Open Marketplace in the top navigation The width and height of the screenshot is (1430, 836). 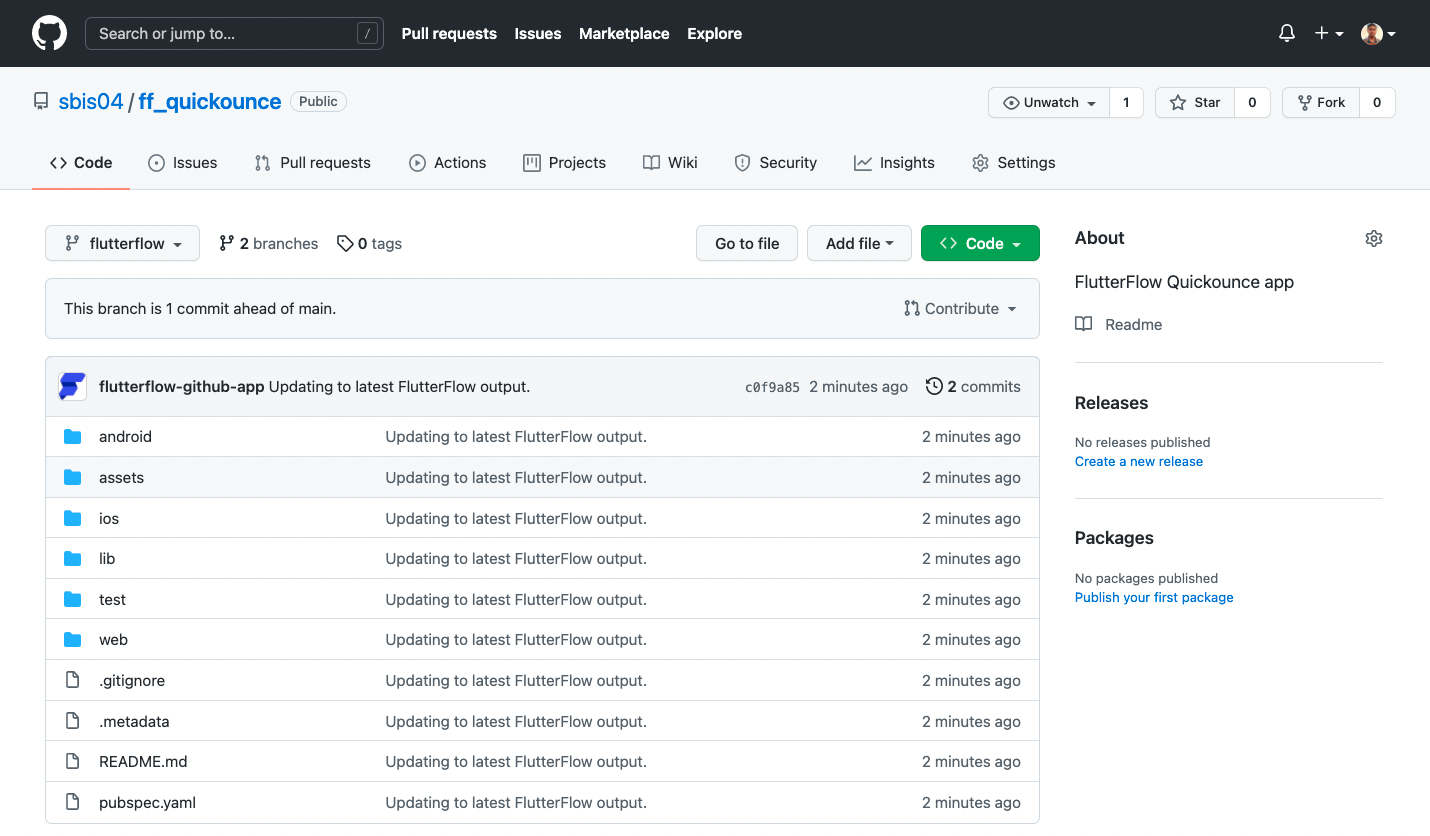[x=624, y=33]
